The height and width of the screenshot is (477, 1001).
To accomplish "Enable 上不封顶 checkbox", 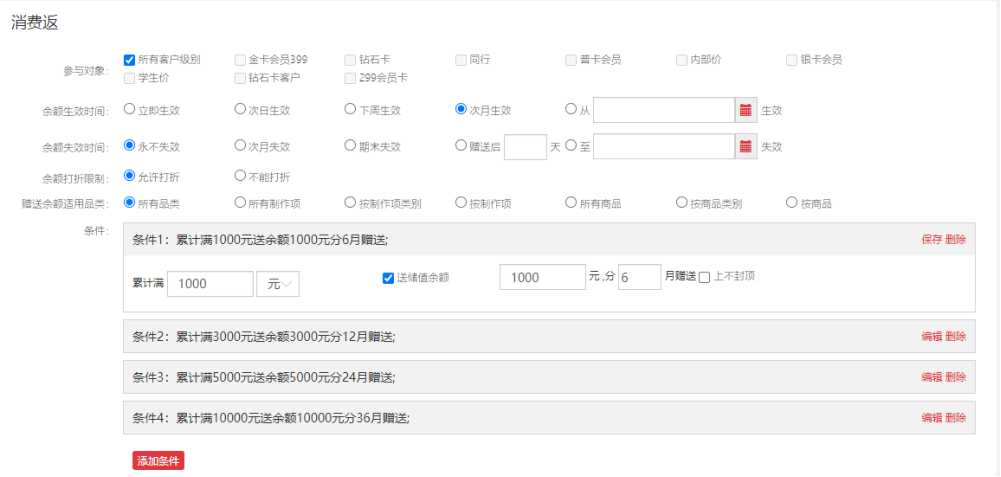I will point(705,277).
